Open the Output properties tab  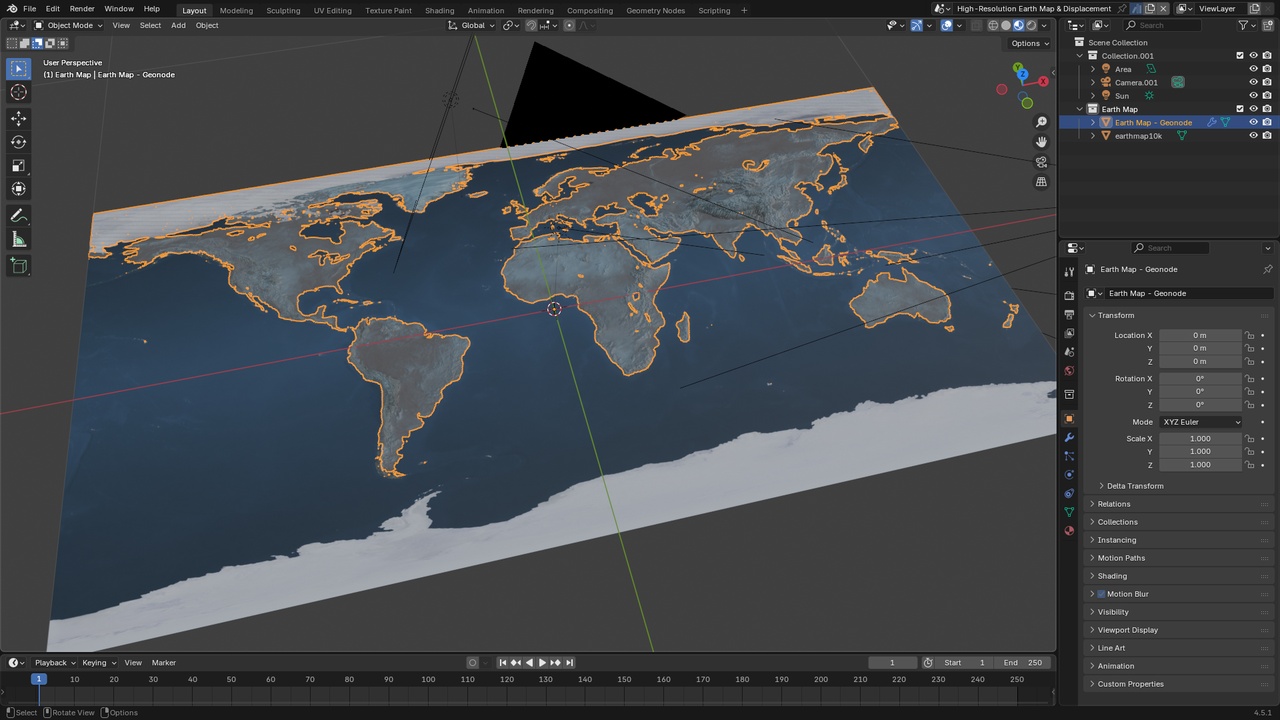coord(1069,315)
